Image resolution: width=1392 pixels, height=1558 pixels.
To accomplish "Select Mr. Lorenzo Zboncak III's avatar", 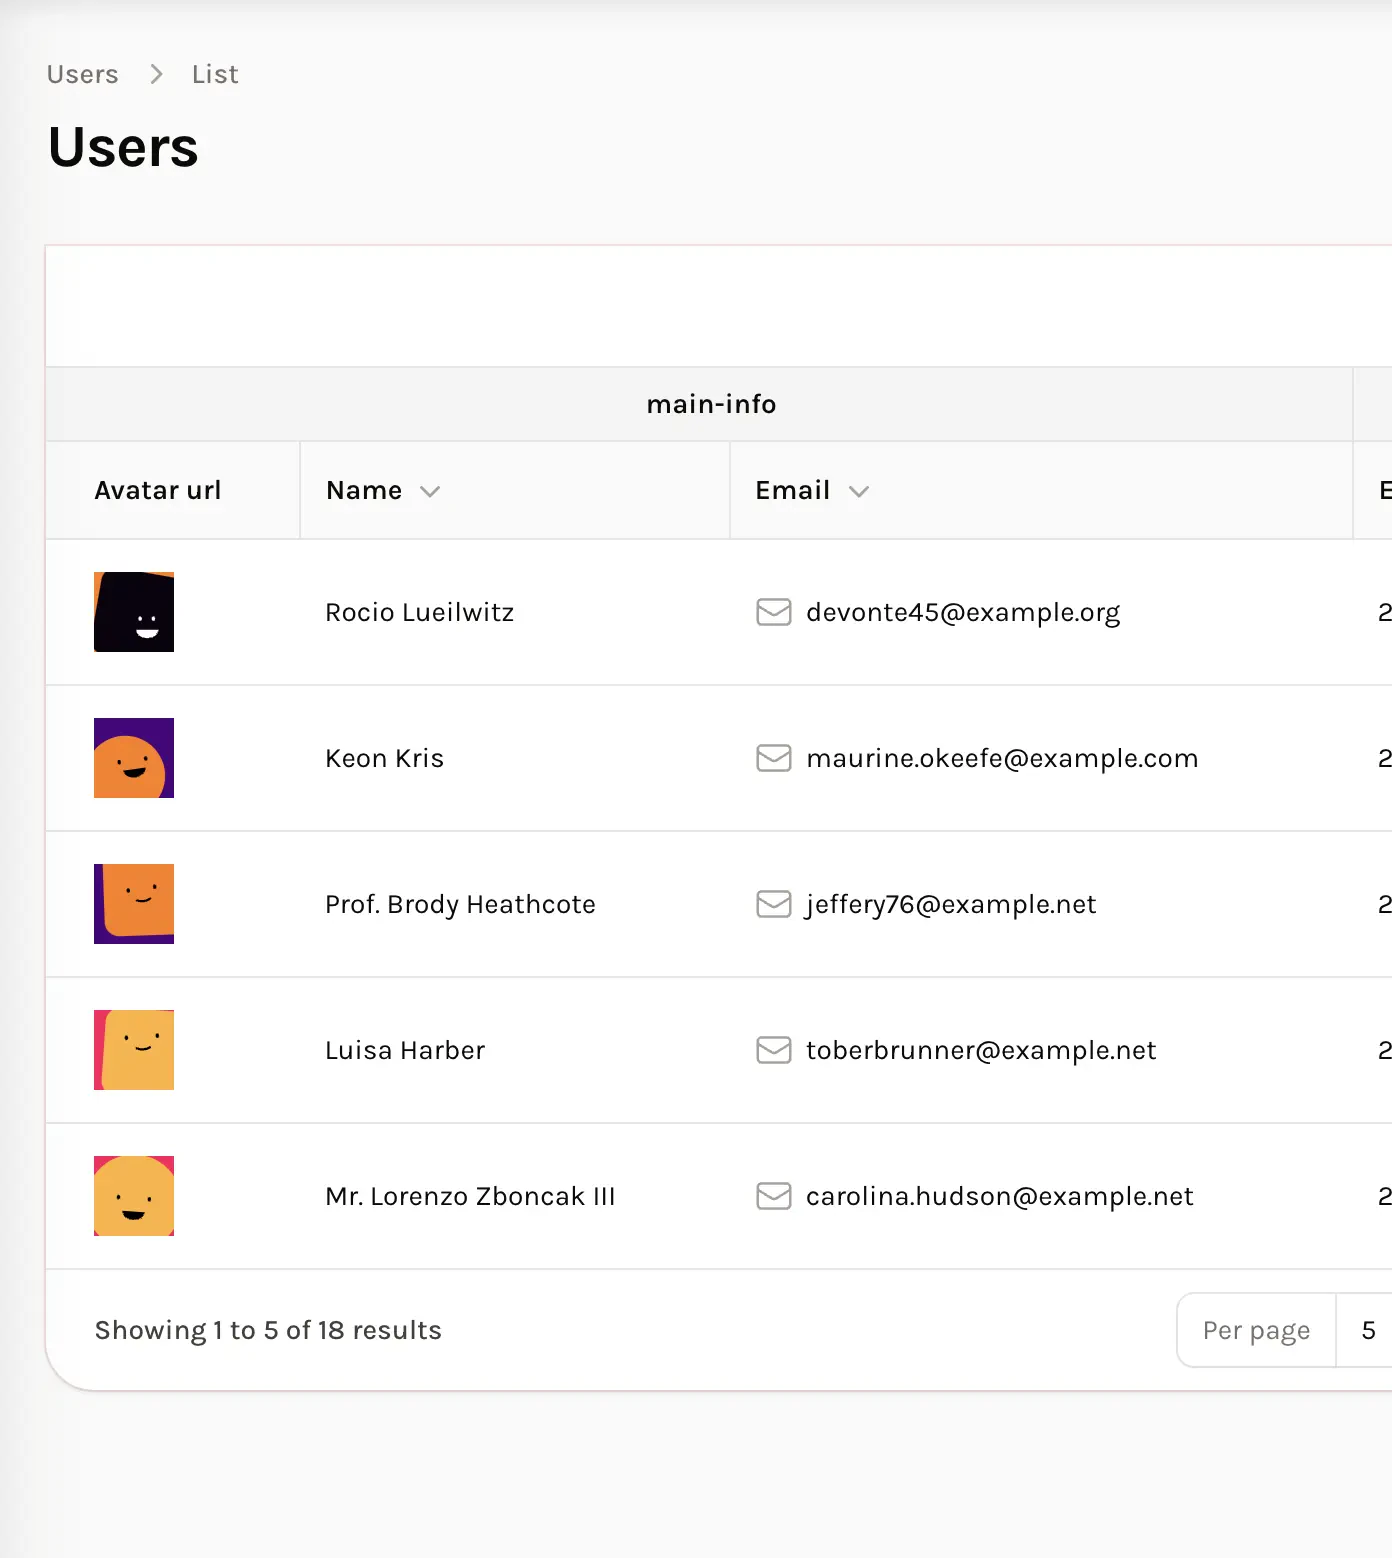I will 134,1196.
